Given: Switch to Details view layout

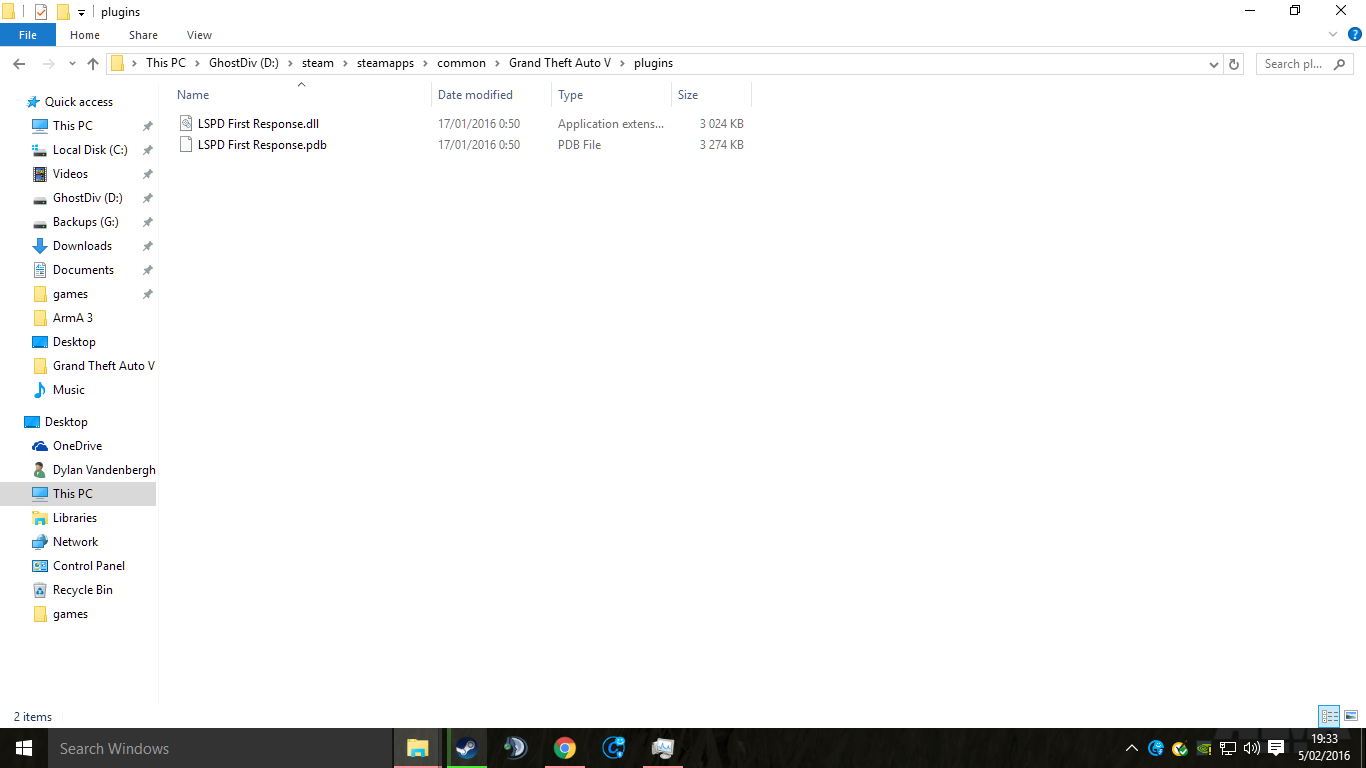Looking at the screenshot, I should [x=1329, y=716].
